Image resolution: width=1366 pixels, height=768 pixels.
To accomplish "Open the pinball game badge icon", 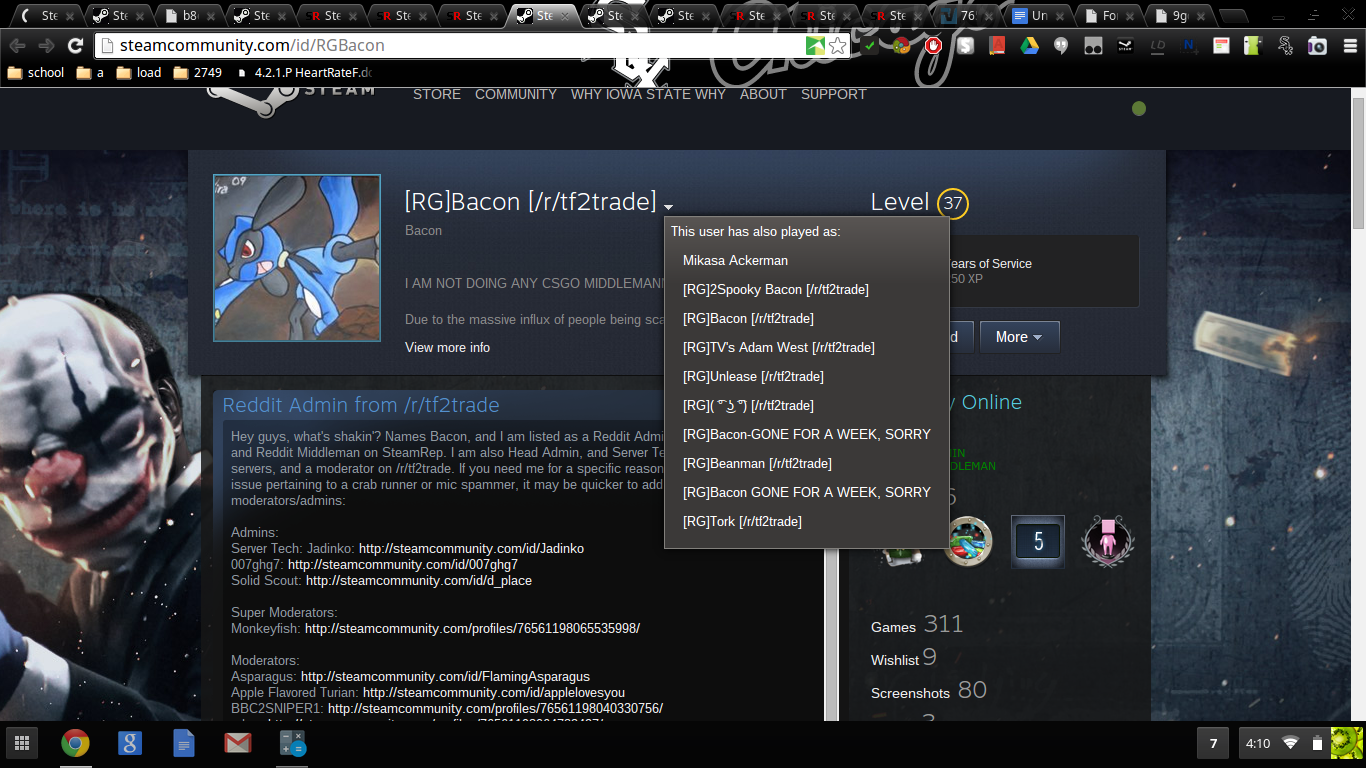I will (968, 541).
